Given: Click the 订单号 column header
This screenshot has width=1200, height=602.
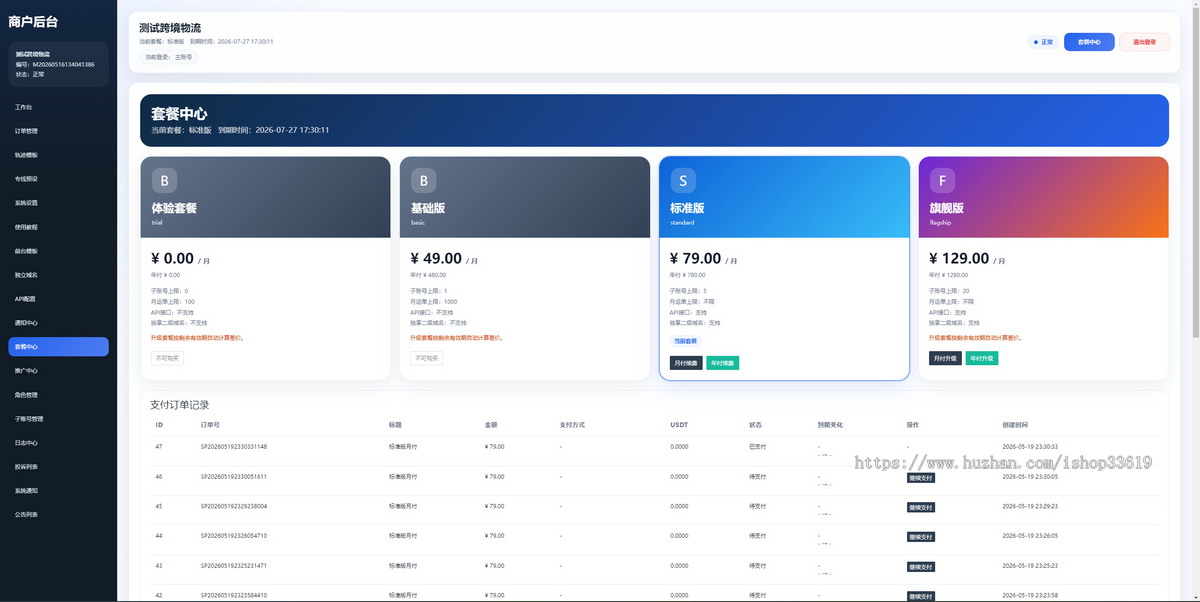Looking at the screenshot, I should 209,425.
